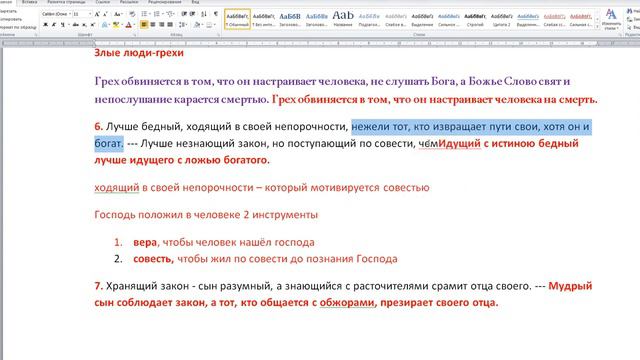
Task: Apply subscript formatting
Action: click(84, 25)
